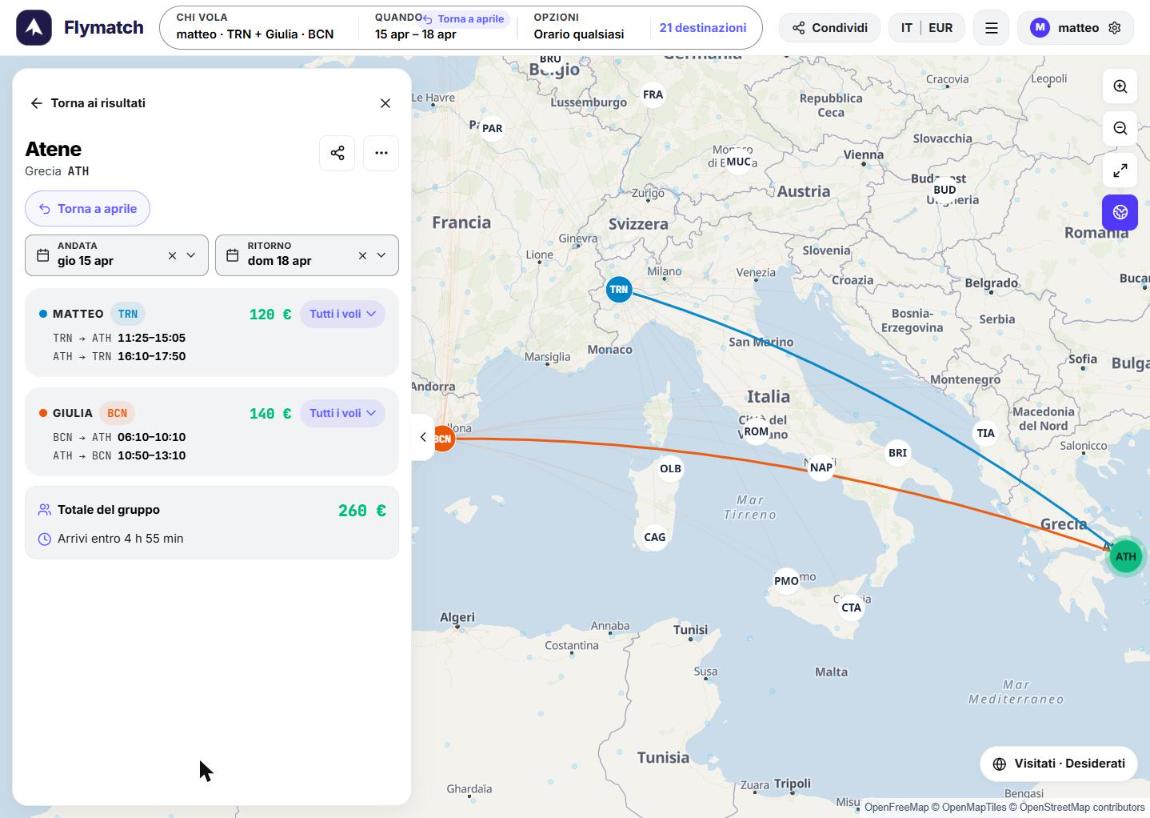Open settings gear next to matteo
The width and height of the screenshot is (1150, 818).
1115,28
